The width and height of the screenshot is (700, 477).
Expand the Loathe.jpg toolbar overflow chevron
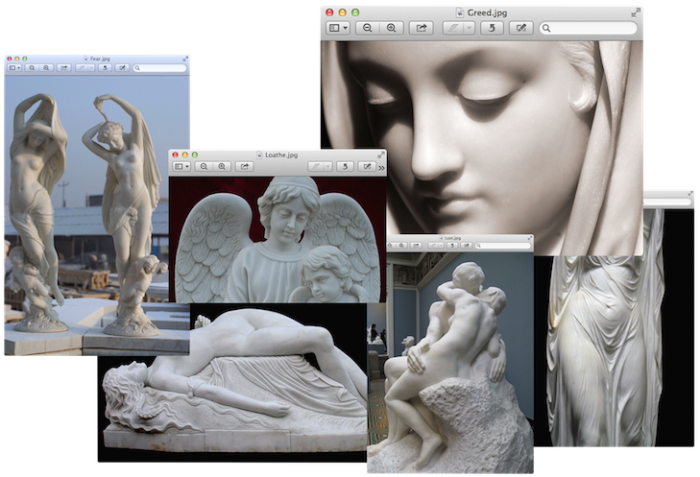[x=381, y=167]
